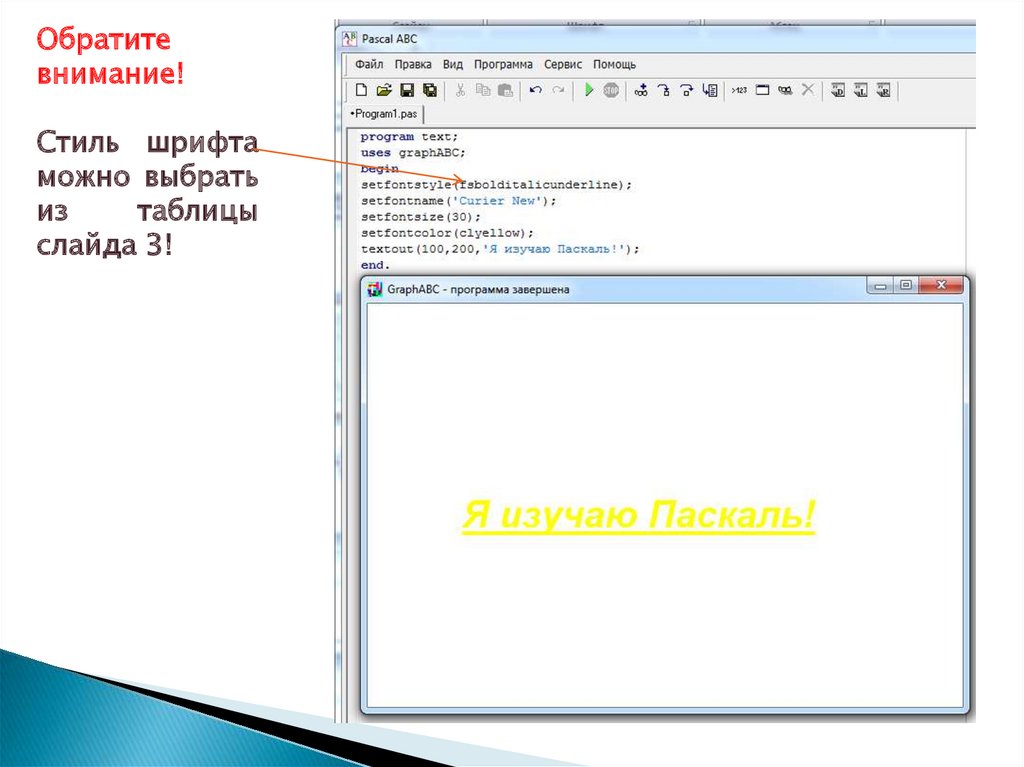Open the Сервис menu

(x=563, y=64)
